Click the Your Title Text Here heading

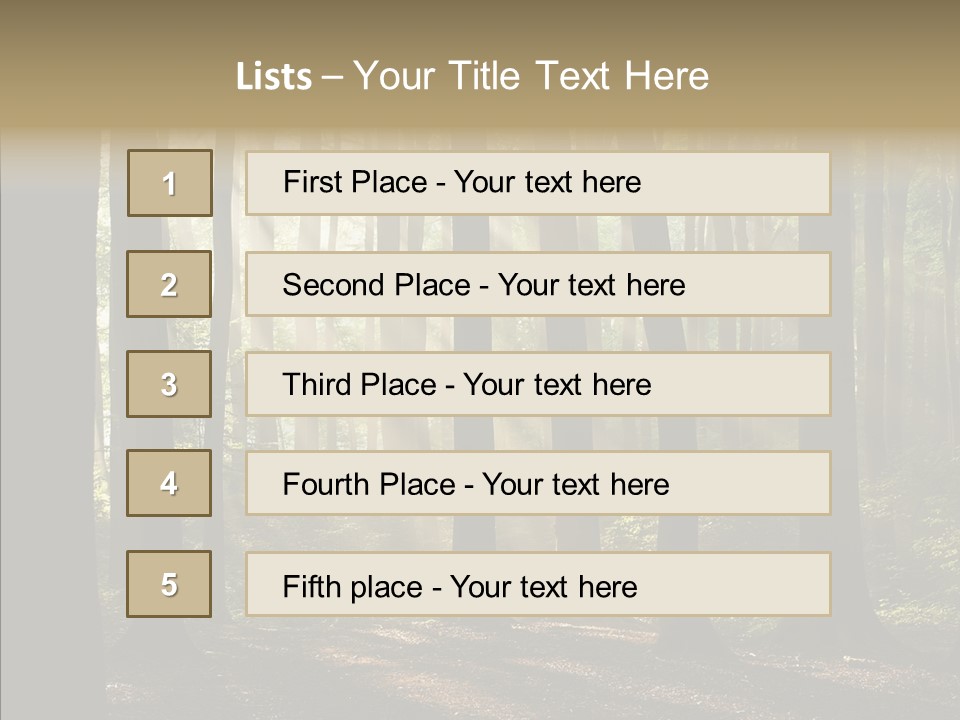(x=530, y=76)
